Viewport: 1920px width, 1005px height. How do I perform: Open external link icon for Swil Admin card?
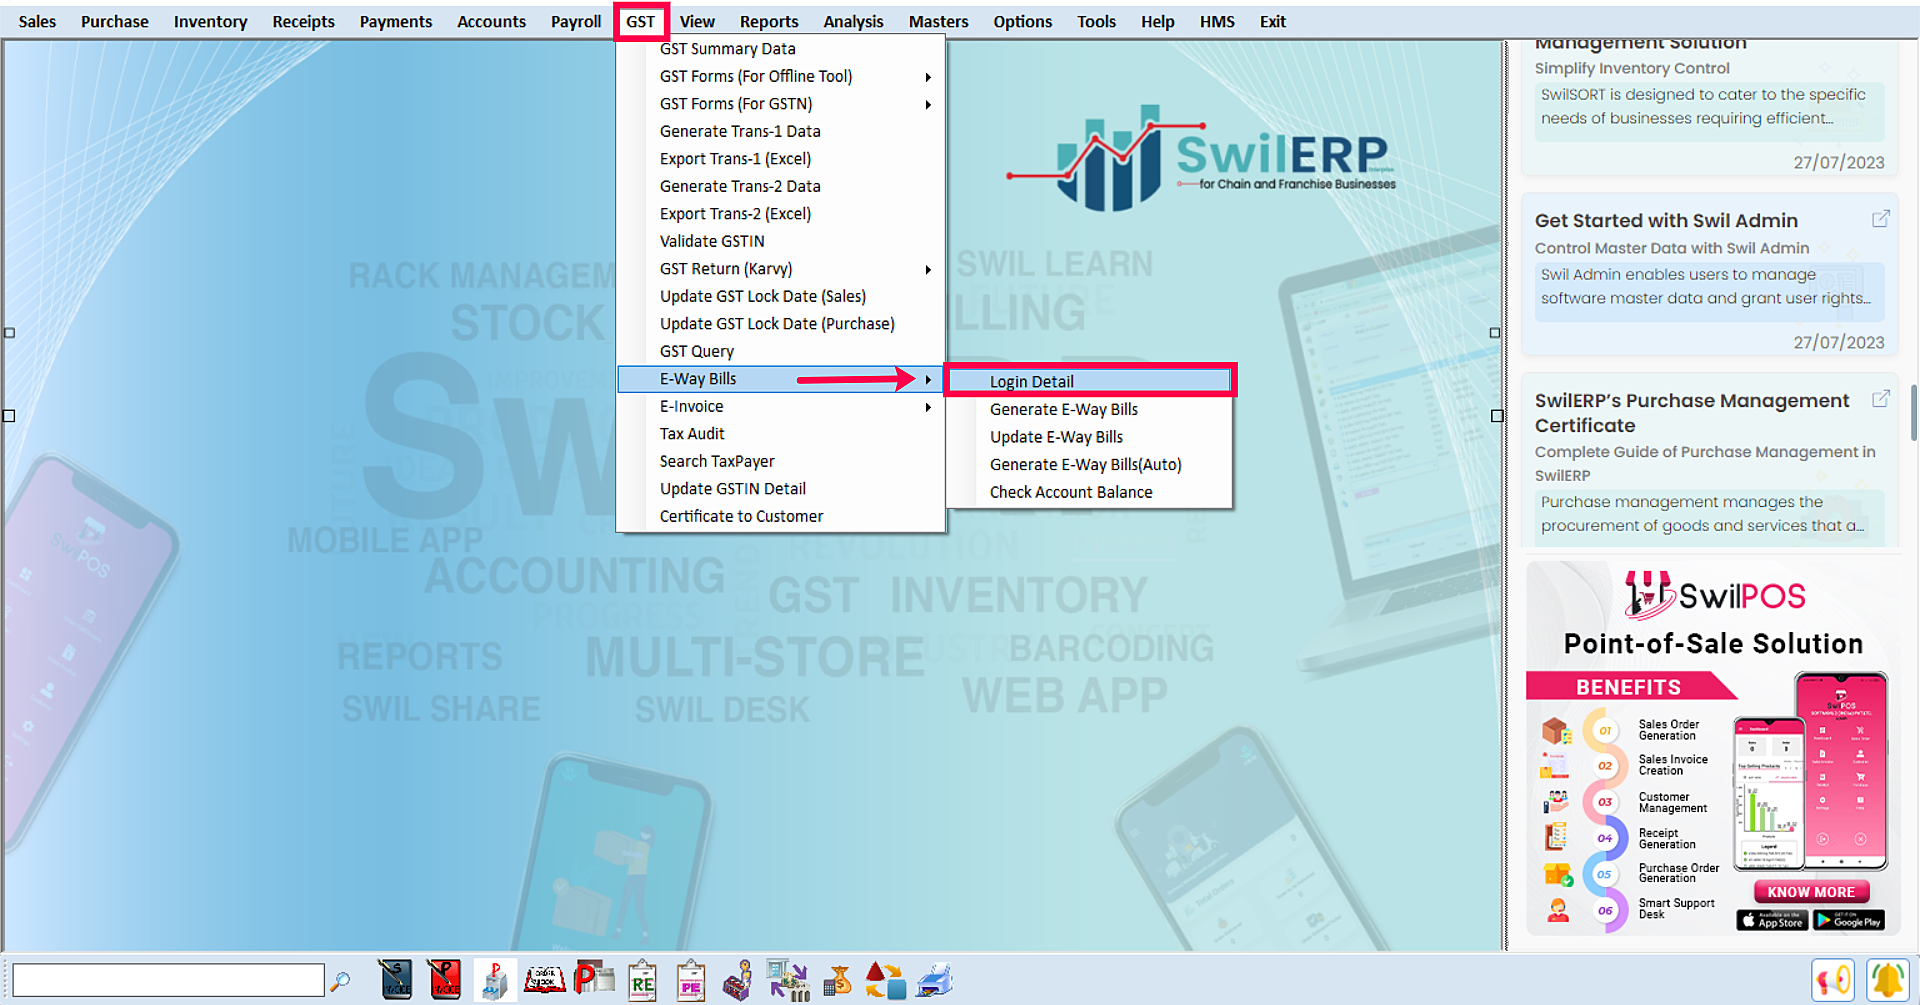pyautogui.click(x=1880, y=219)
